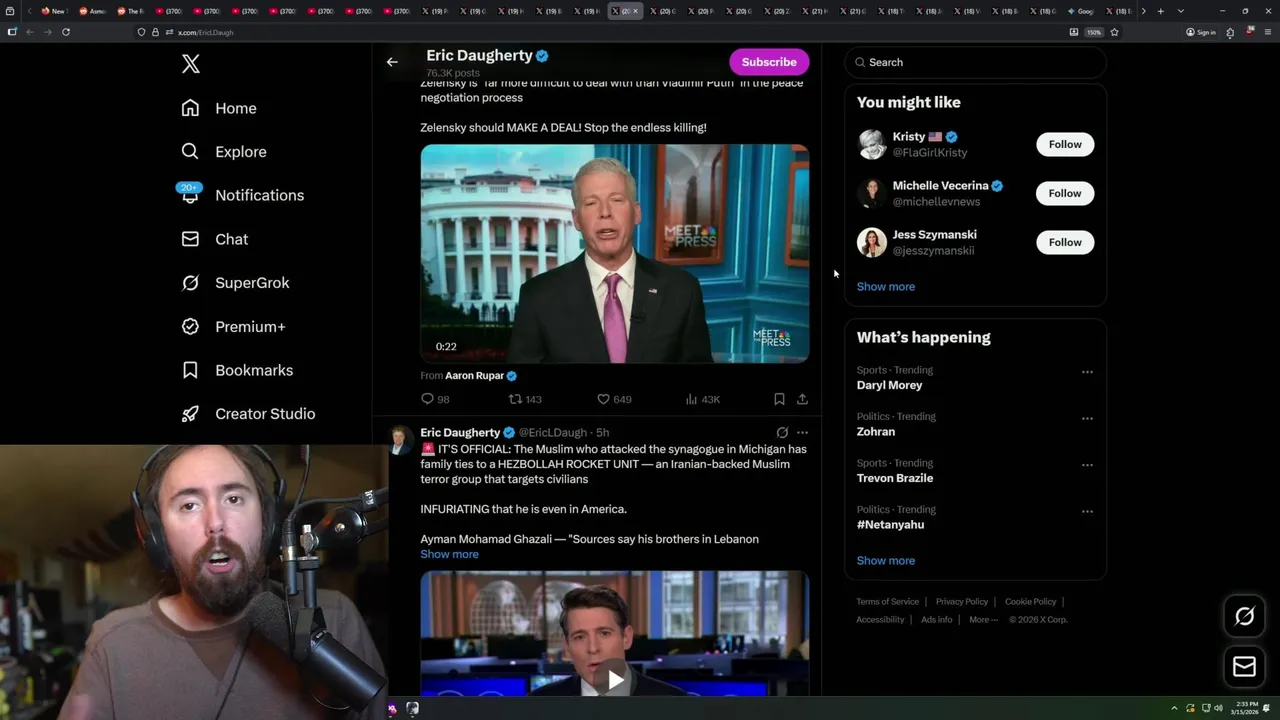Open the Terms of Service link
The image size is (1280, 720).
(x=887, y=602)
